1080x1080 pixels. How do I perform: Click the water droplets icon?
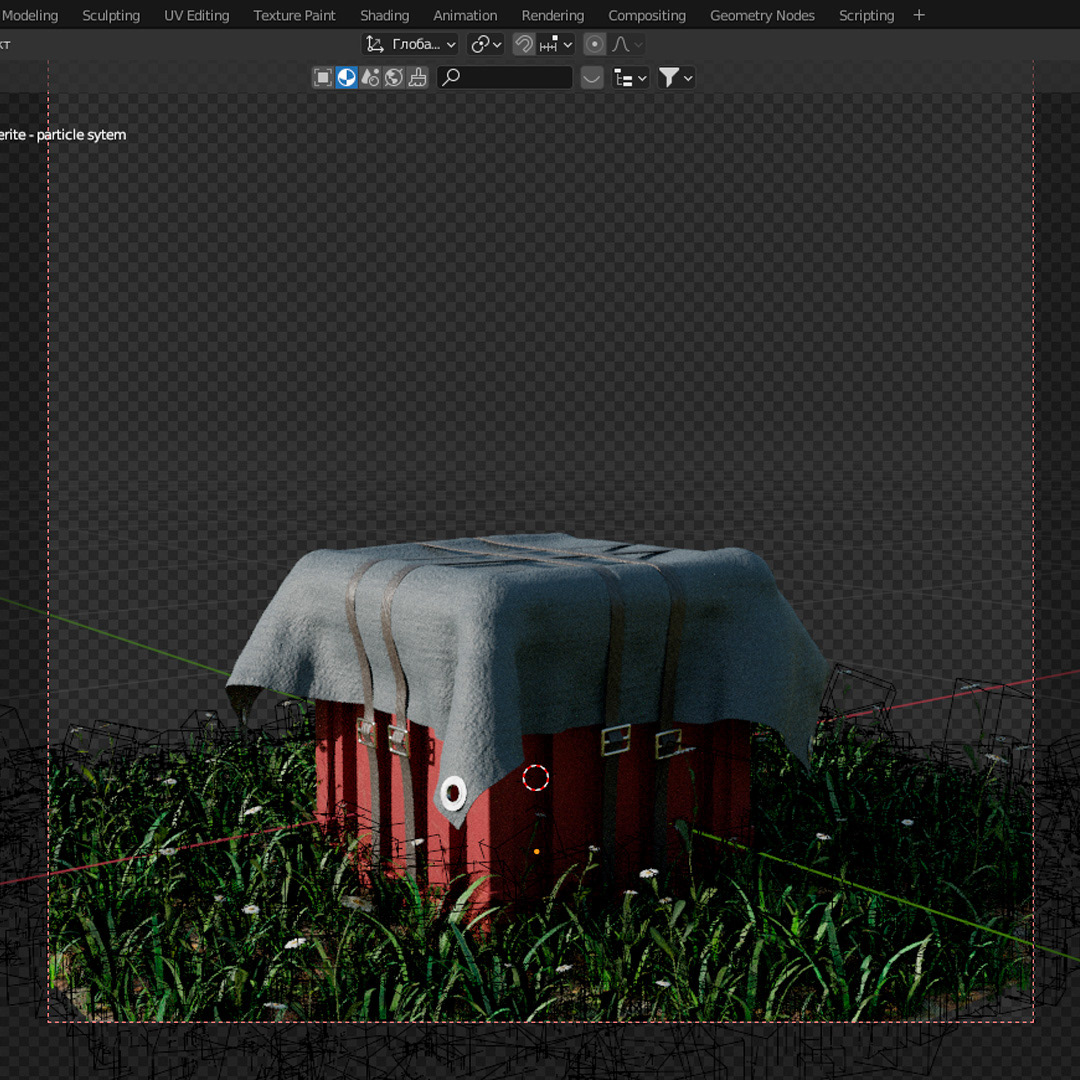point(370,77)
